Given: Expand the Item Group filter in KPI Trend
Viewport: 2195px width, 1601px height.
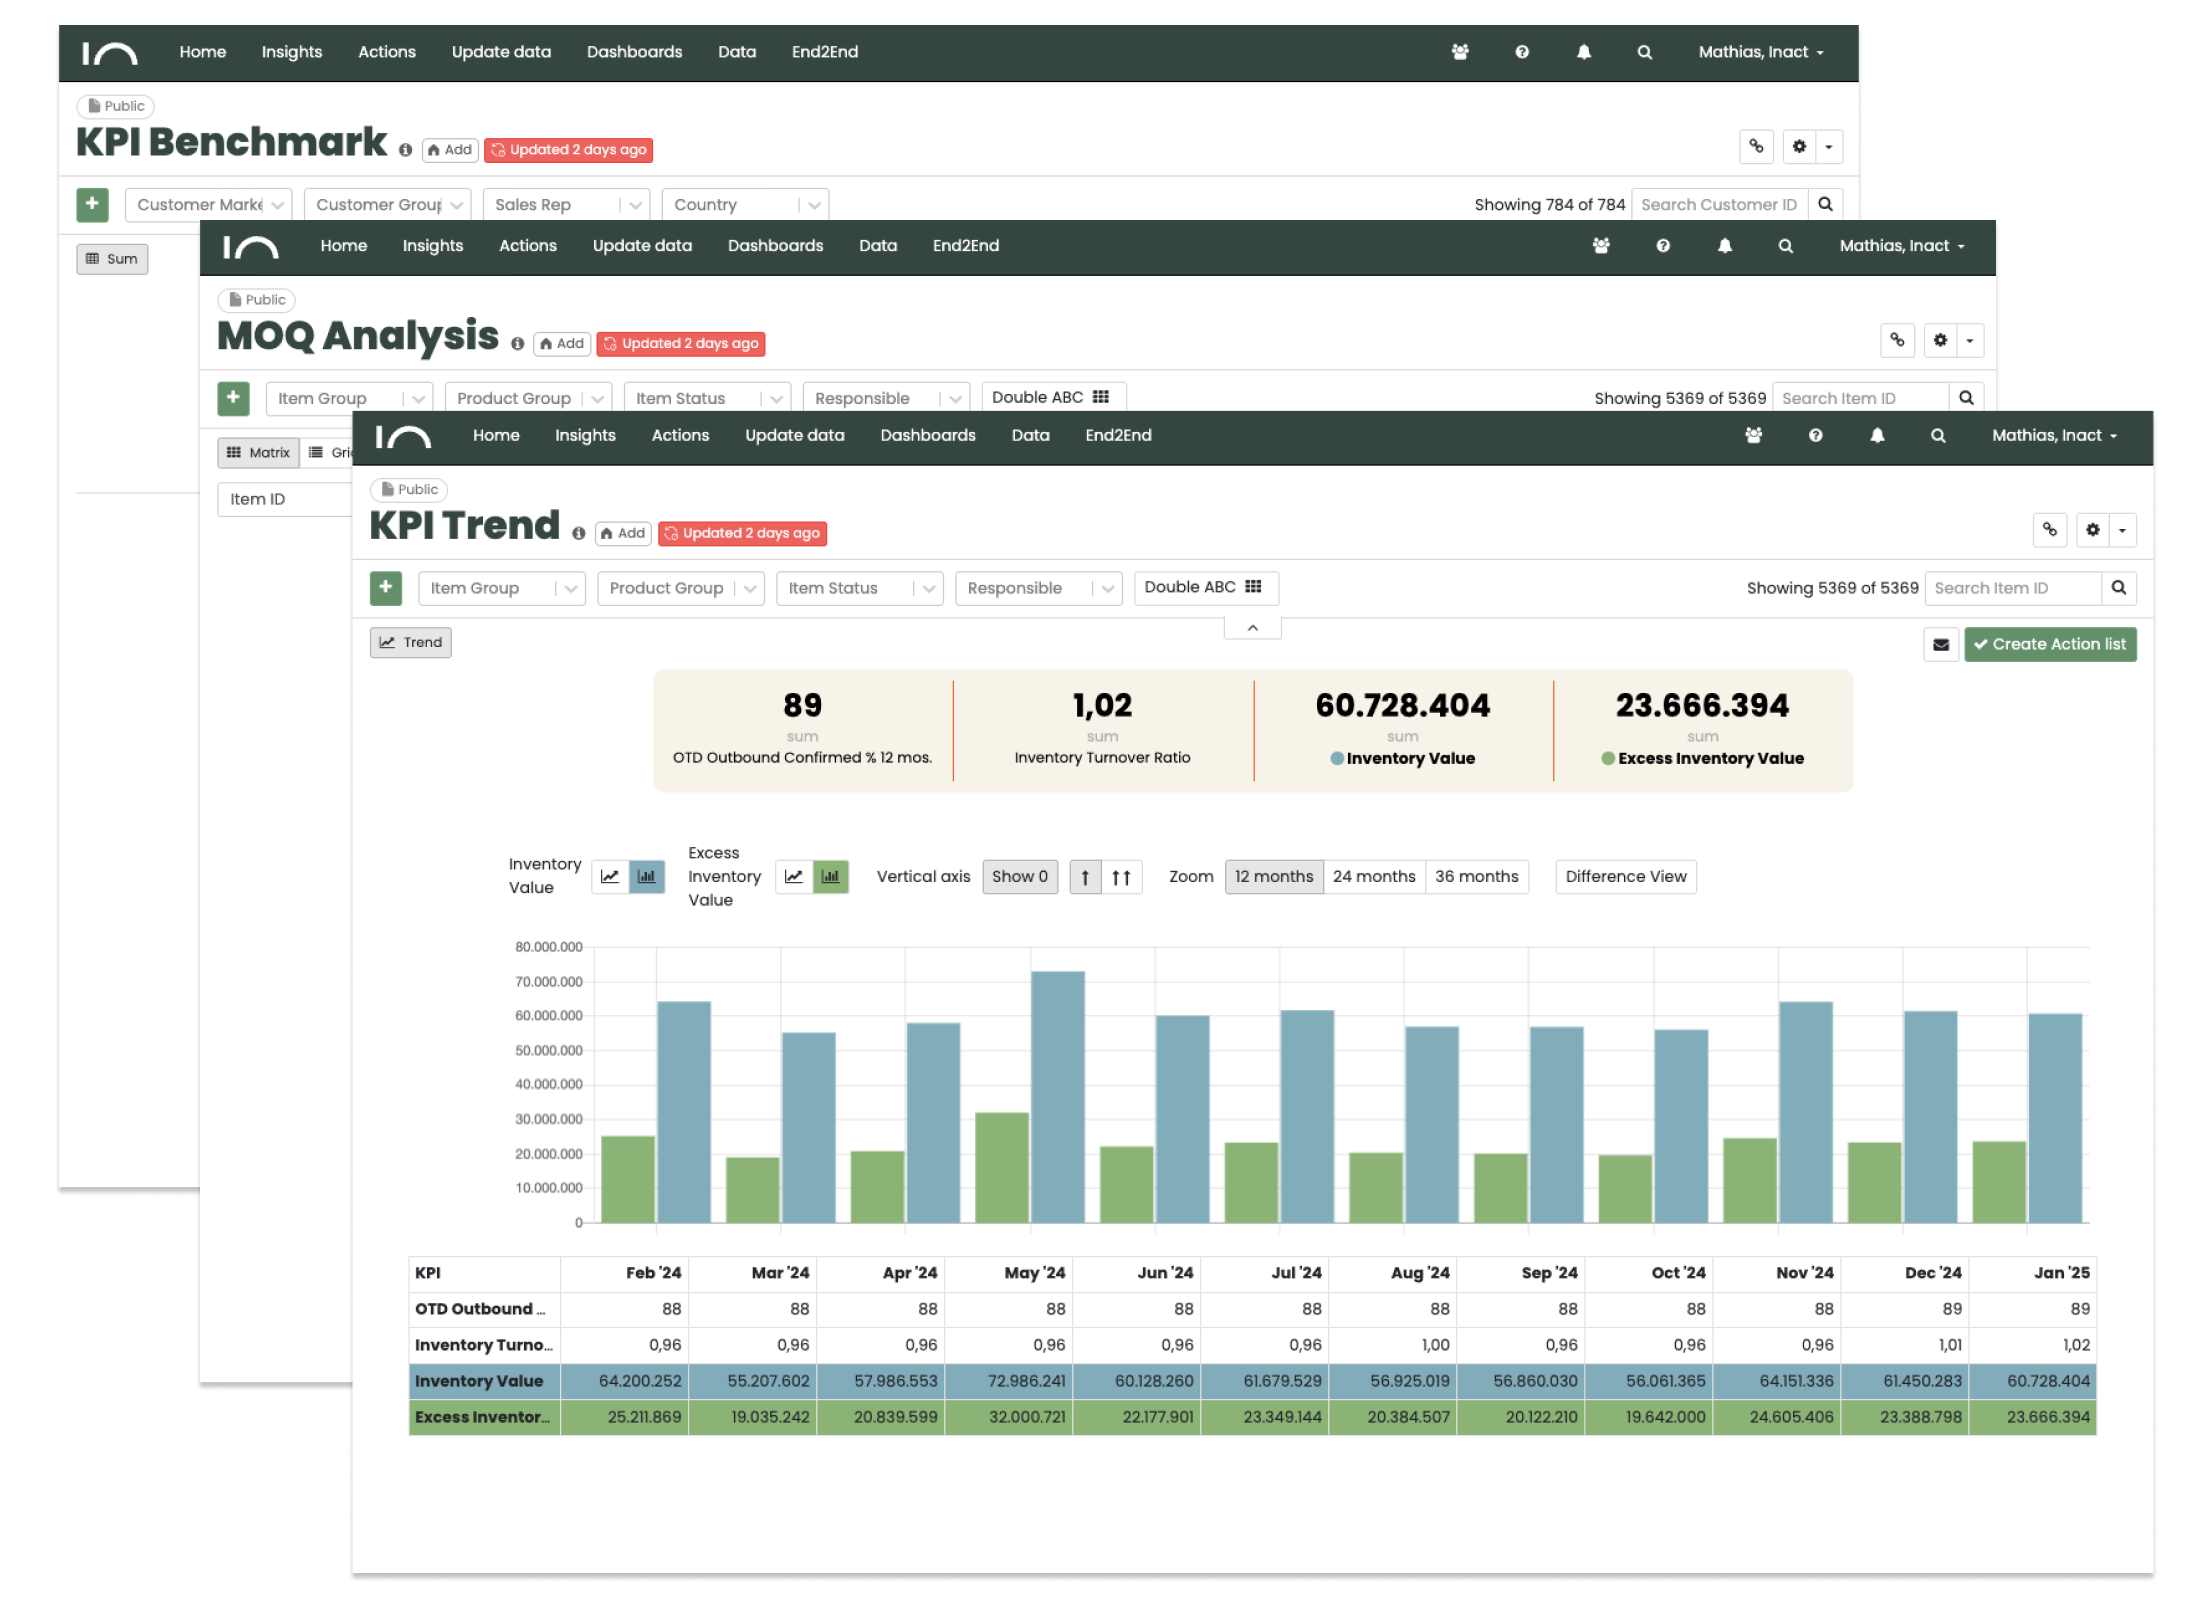Looking at the screenshot, I should (500, 589).
